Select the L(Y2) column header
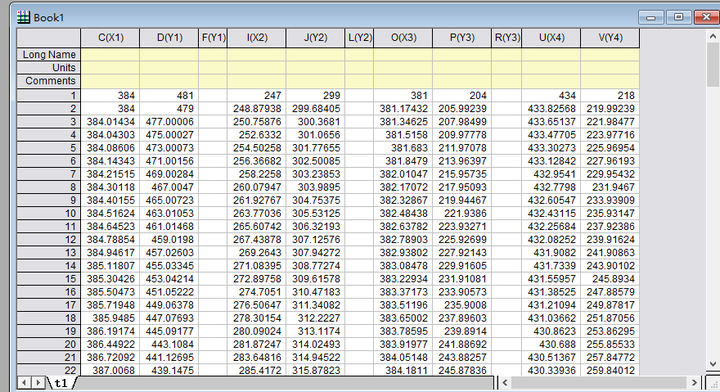This screenshot has width=720, height=392. point(360,38)
